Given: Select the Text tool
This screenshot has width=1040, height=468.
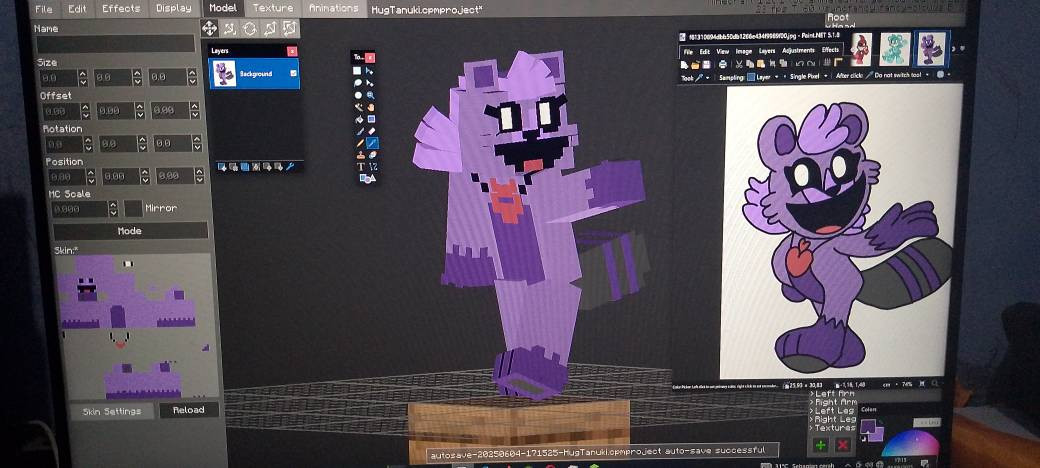Looking at the screenshot, I should (360, 166).
